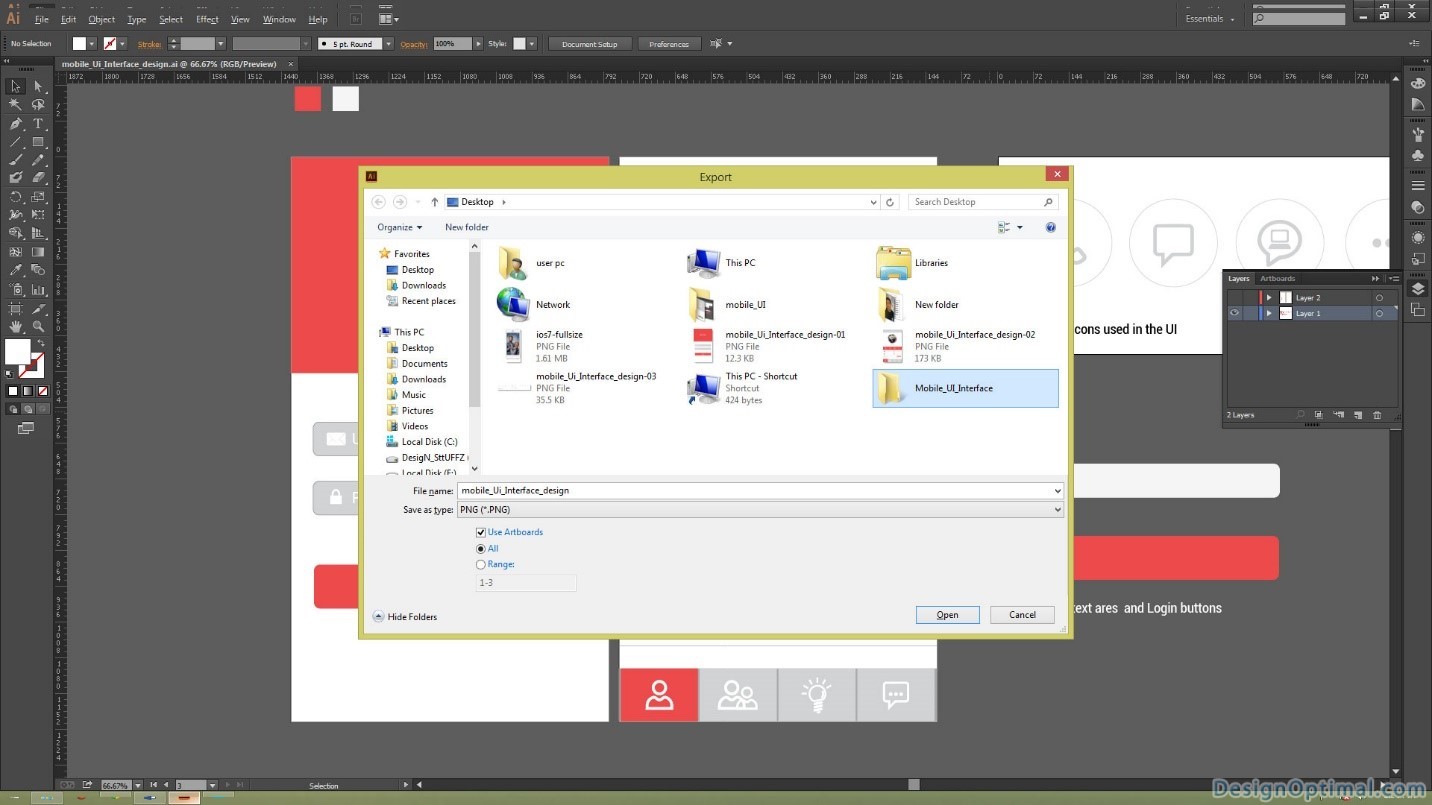The width and height of the screenshot is (1432, 805).
Task: Select the Pen tool
Action: (16, 124)
